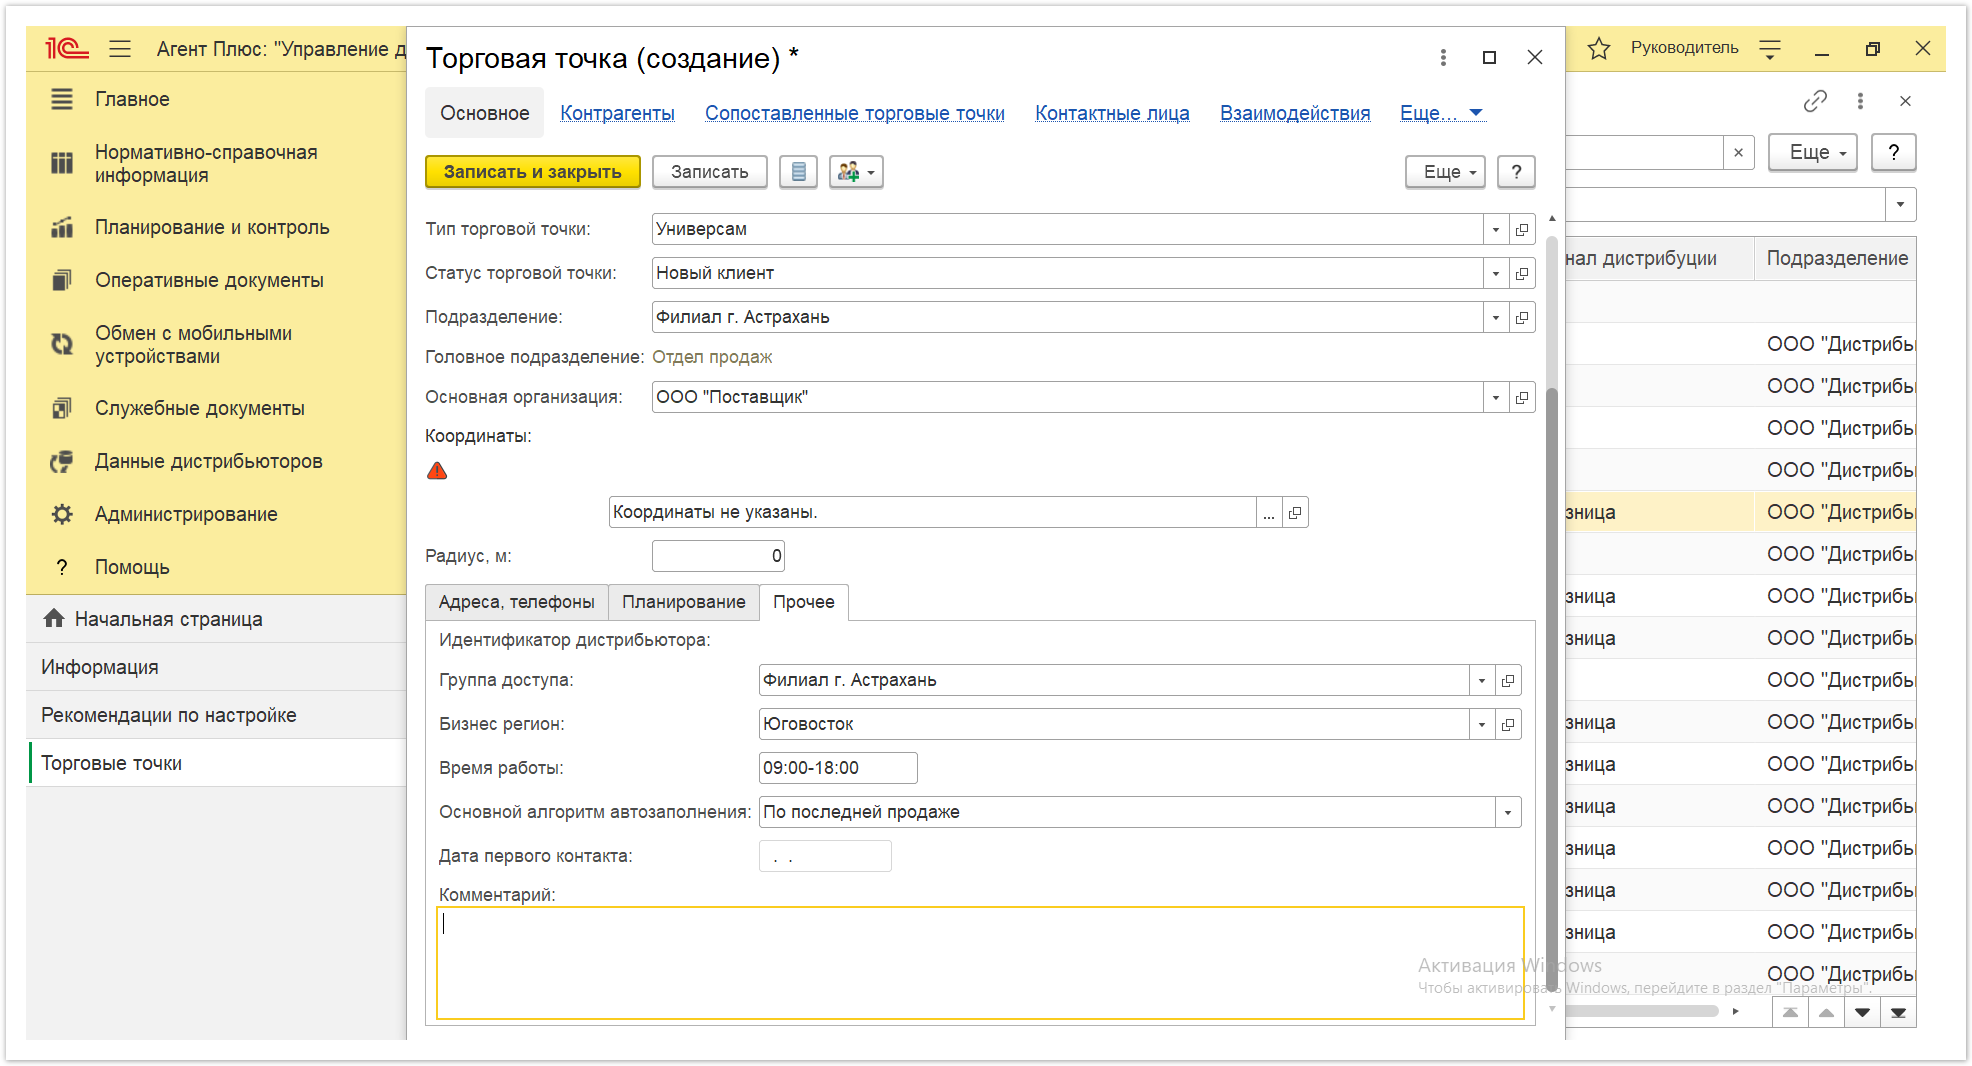
Task: Open the Руководитель user menu
Action: tap(1685, 48)
